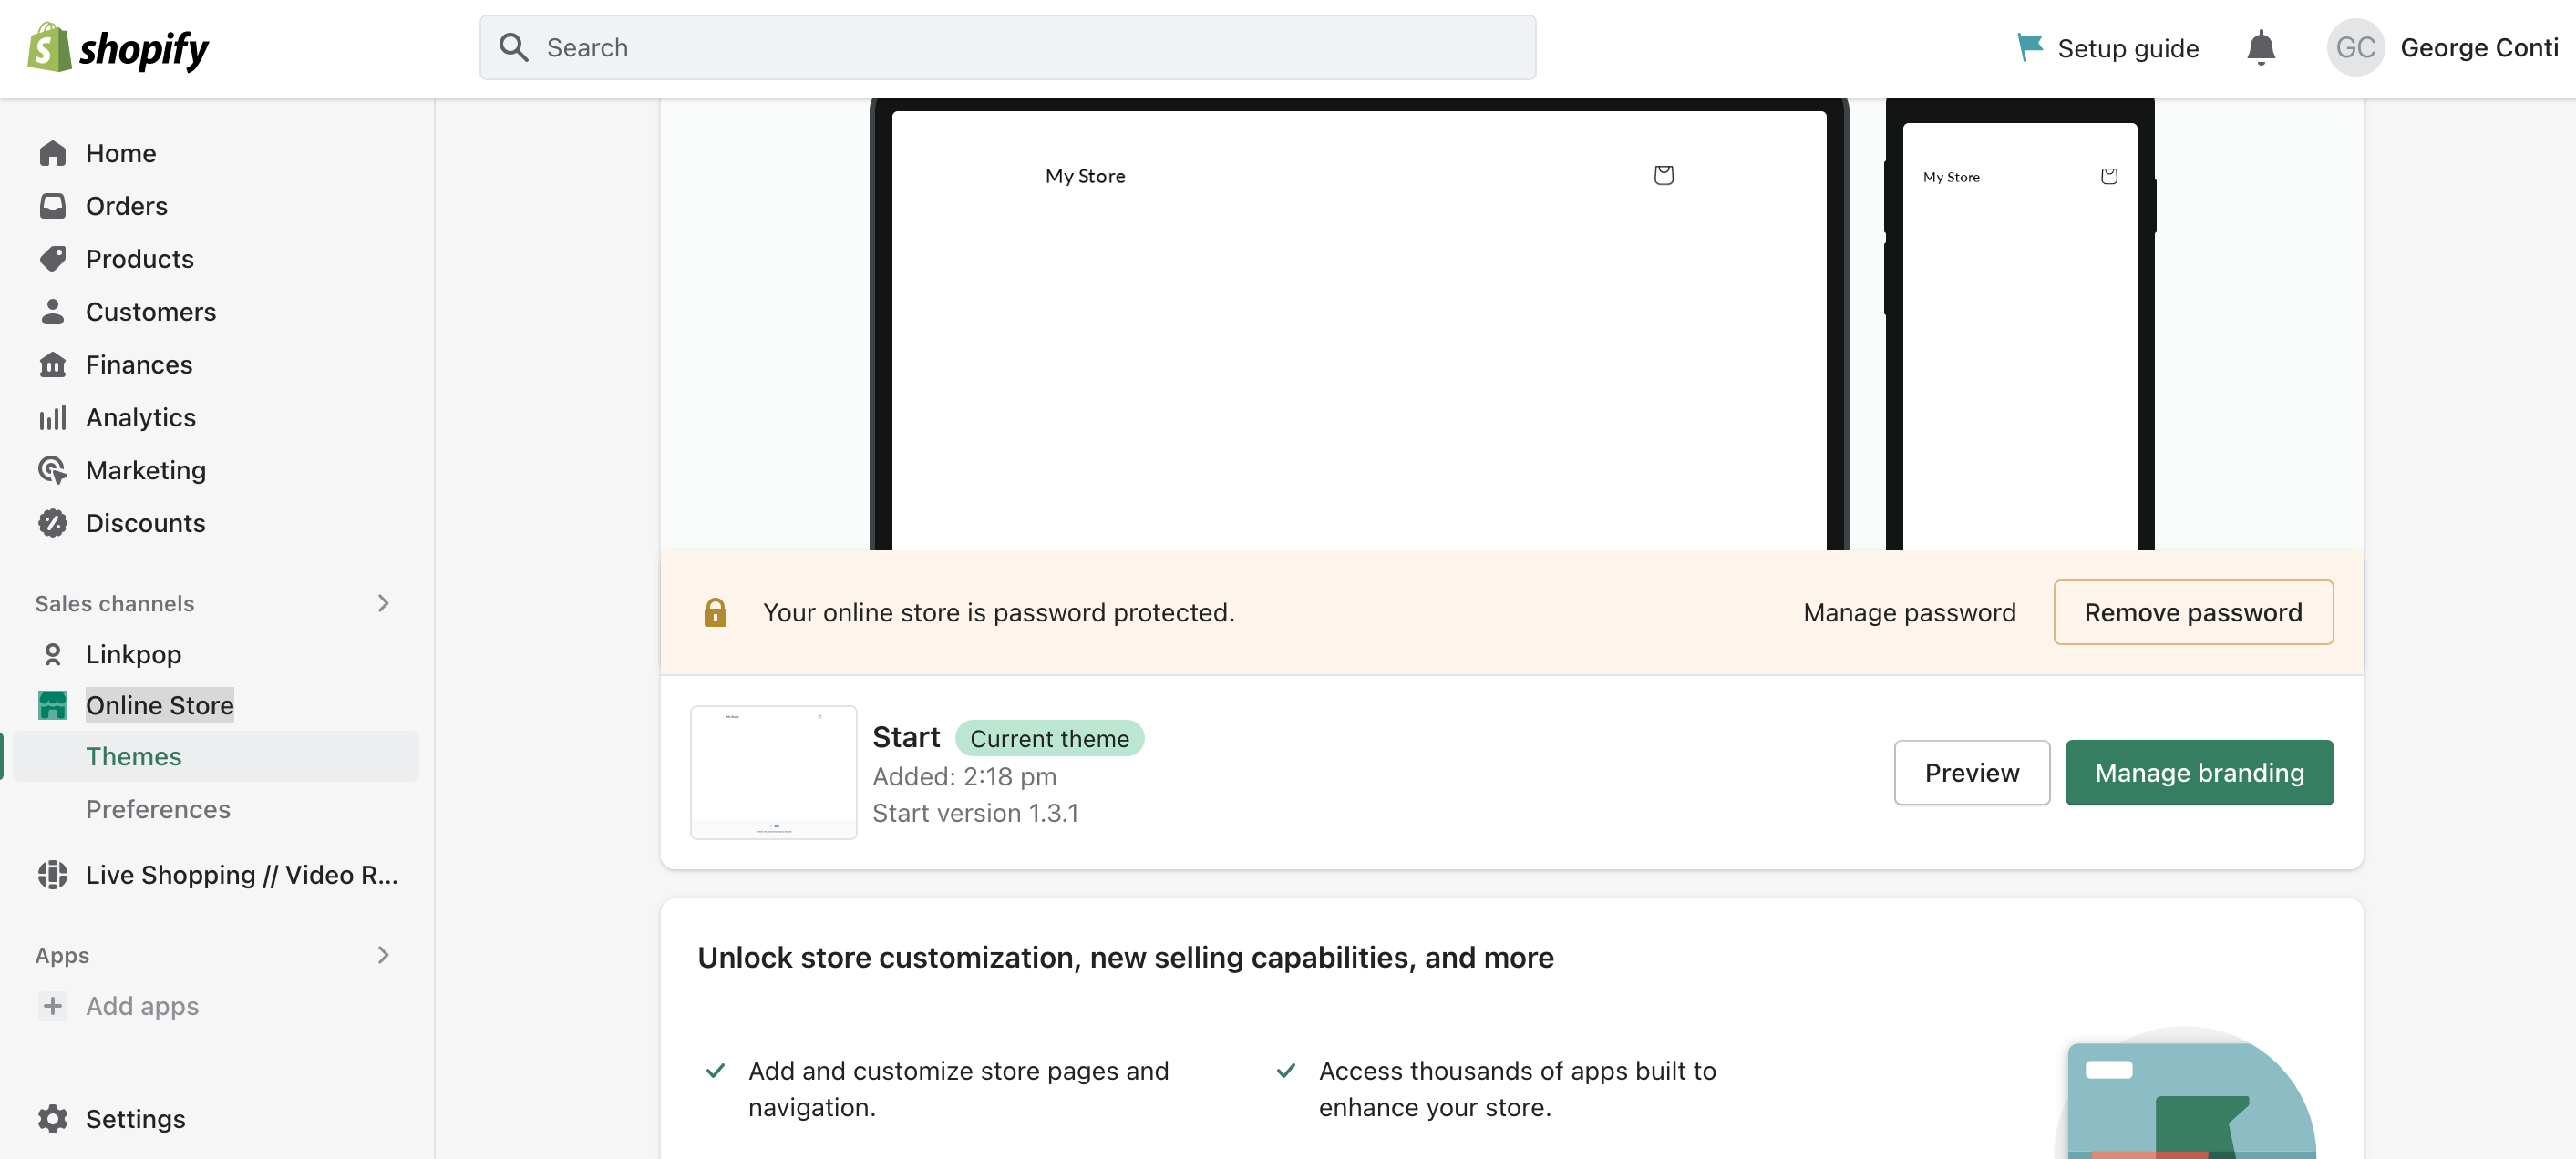Click the Remove password button

click(x=2193, y=612)
